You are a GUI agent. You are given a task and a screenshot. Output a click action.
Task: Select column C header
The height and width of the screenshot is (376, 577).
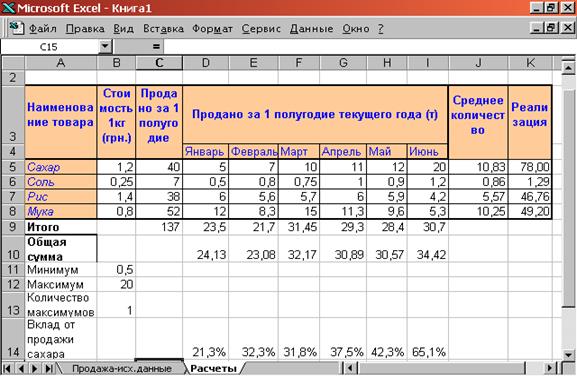[159, 63]
